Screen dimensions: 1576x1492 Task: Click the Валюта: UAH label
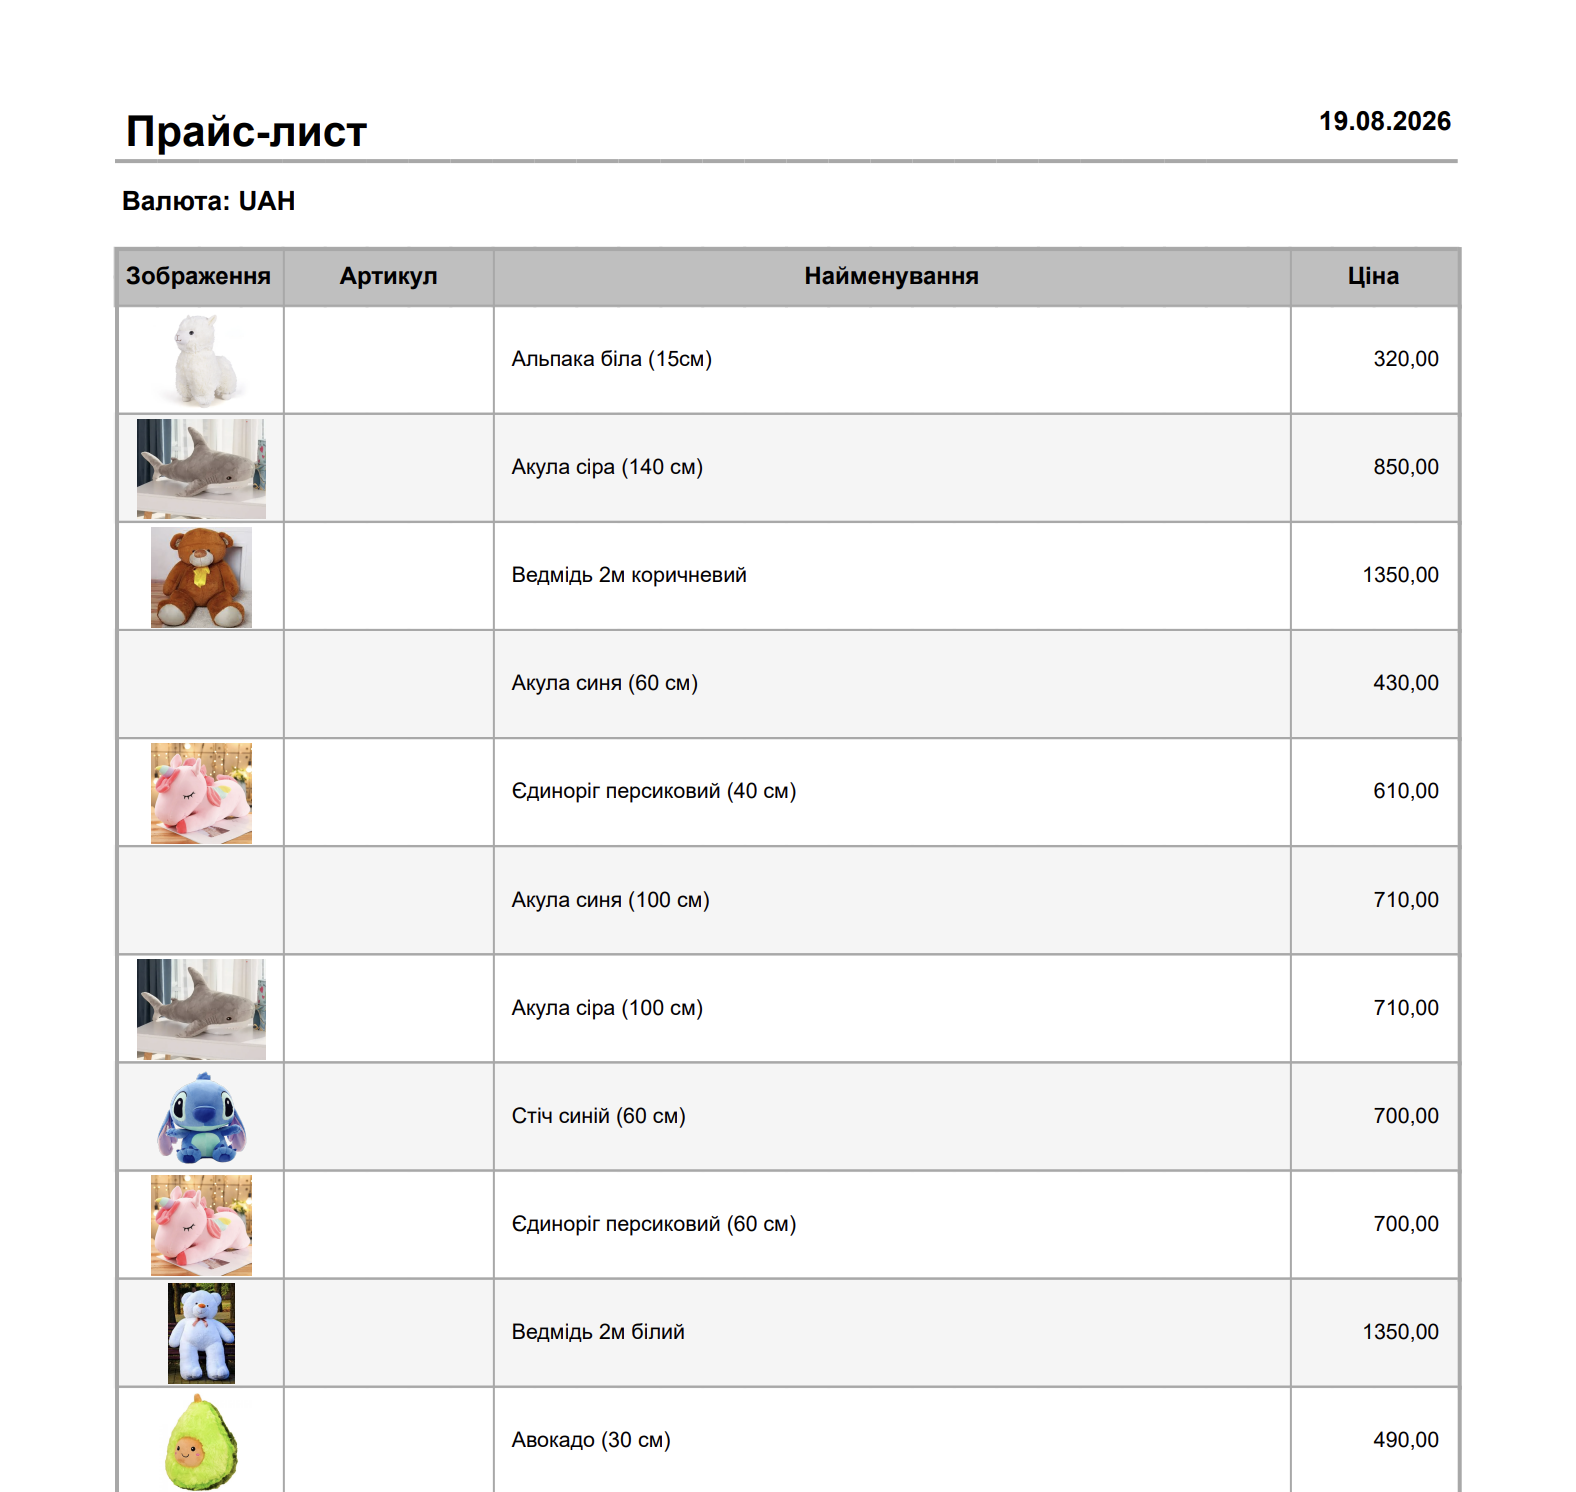(x=209, y=201)
